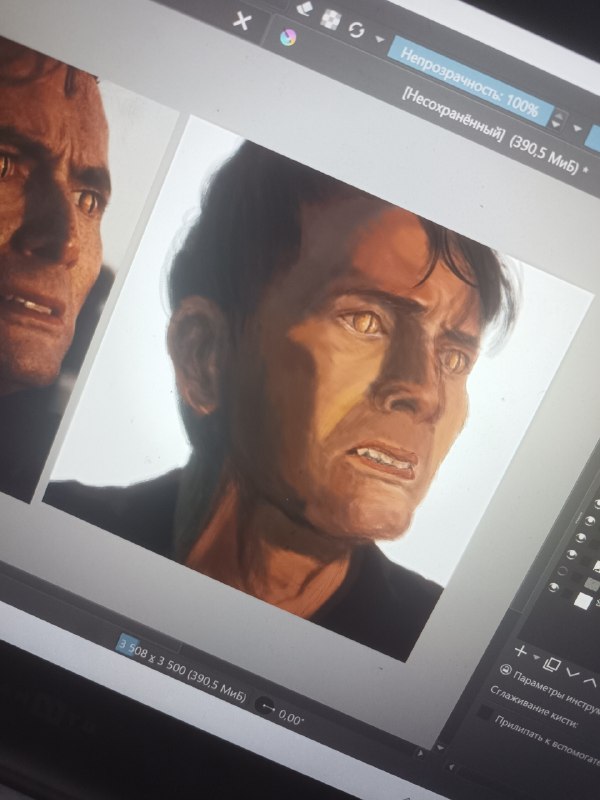Select the white bottom layer thumbnail
The image size is (600, 800).
583,601
